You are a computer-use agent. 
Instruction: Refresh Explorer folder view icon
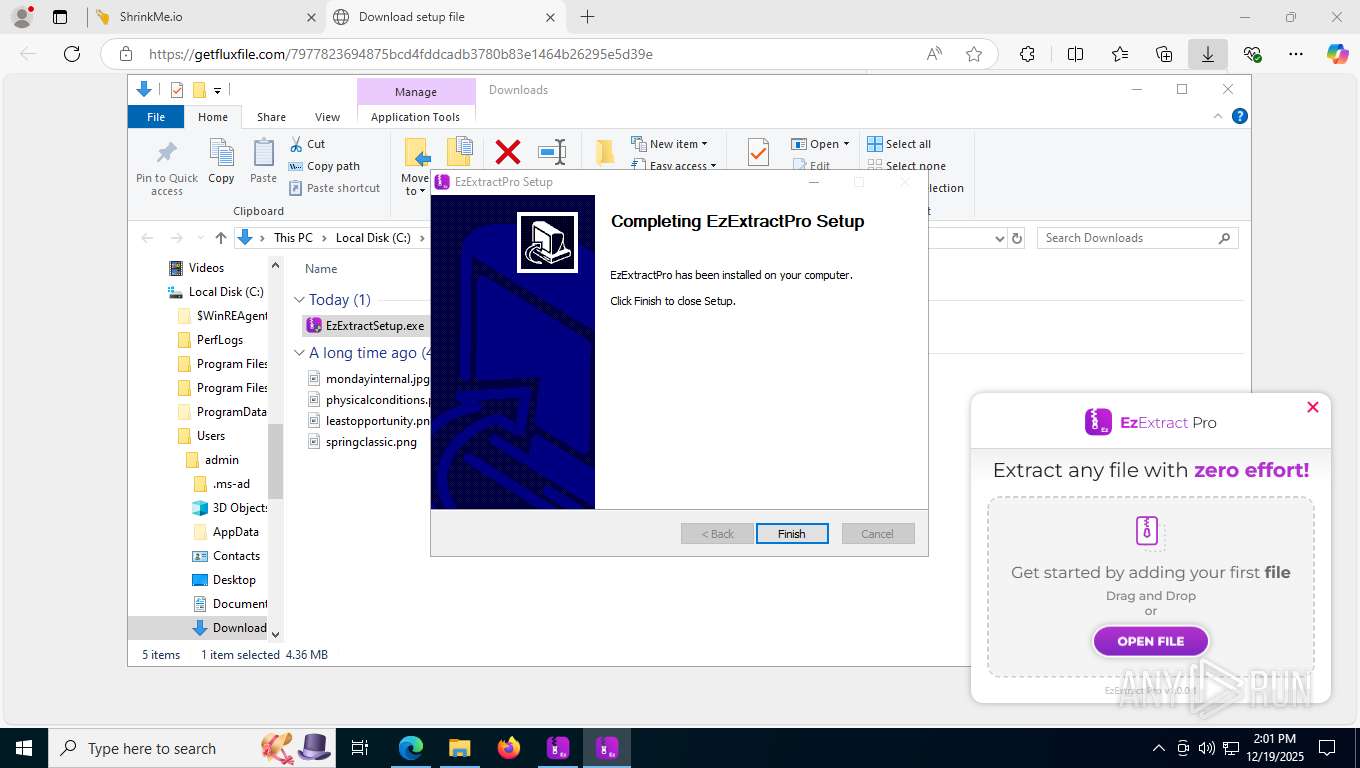click(x=1018, y=238)
